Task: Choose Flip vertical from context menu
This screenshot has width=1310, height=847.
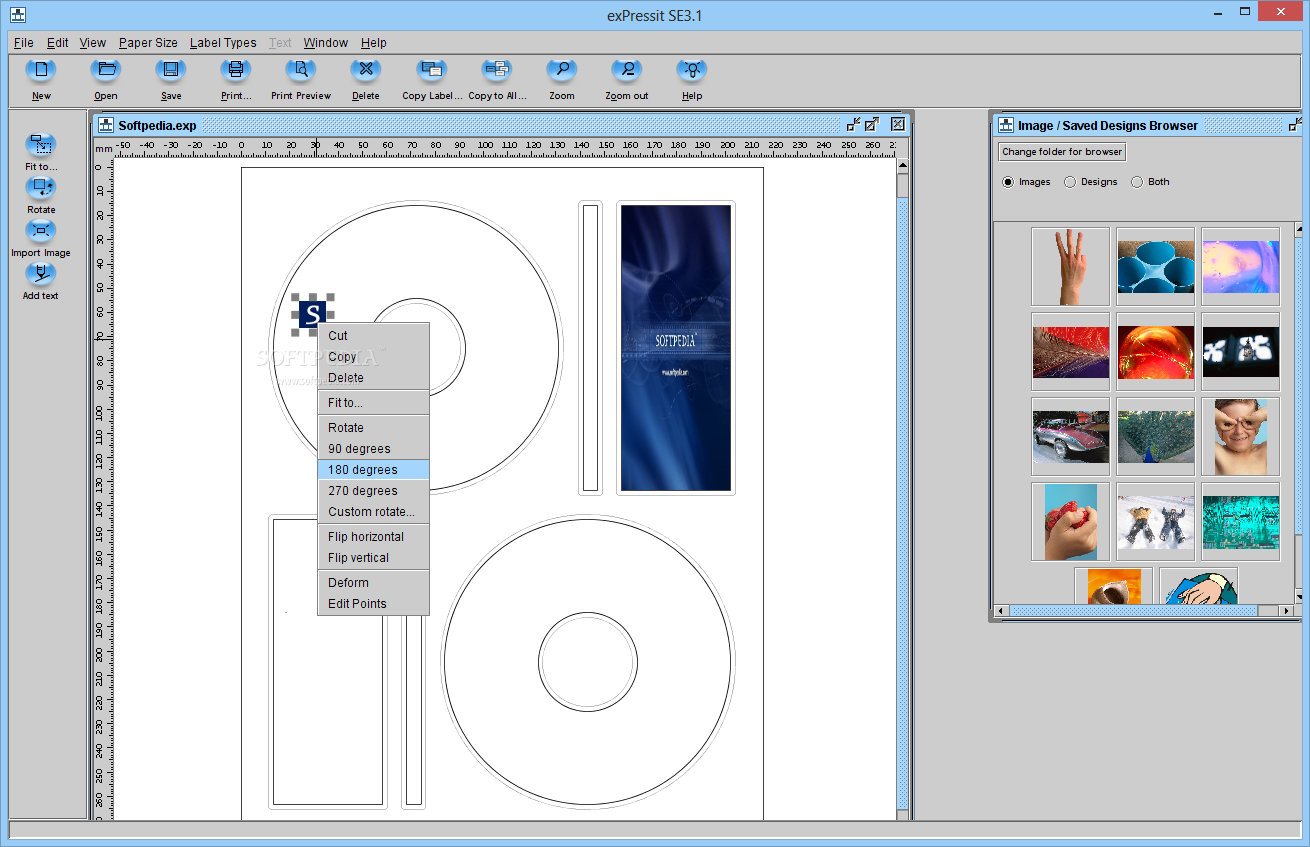Action: pos(373,558)
